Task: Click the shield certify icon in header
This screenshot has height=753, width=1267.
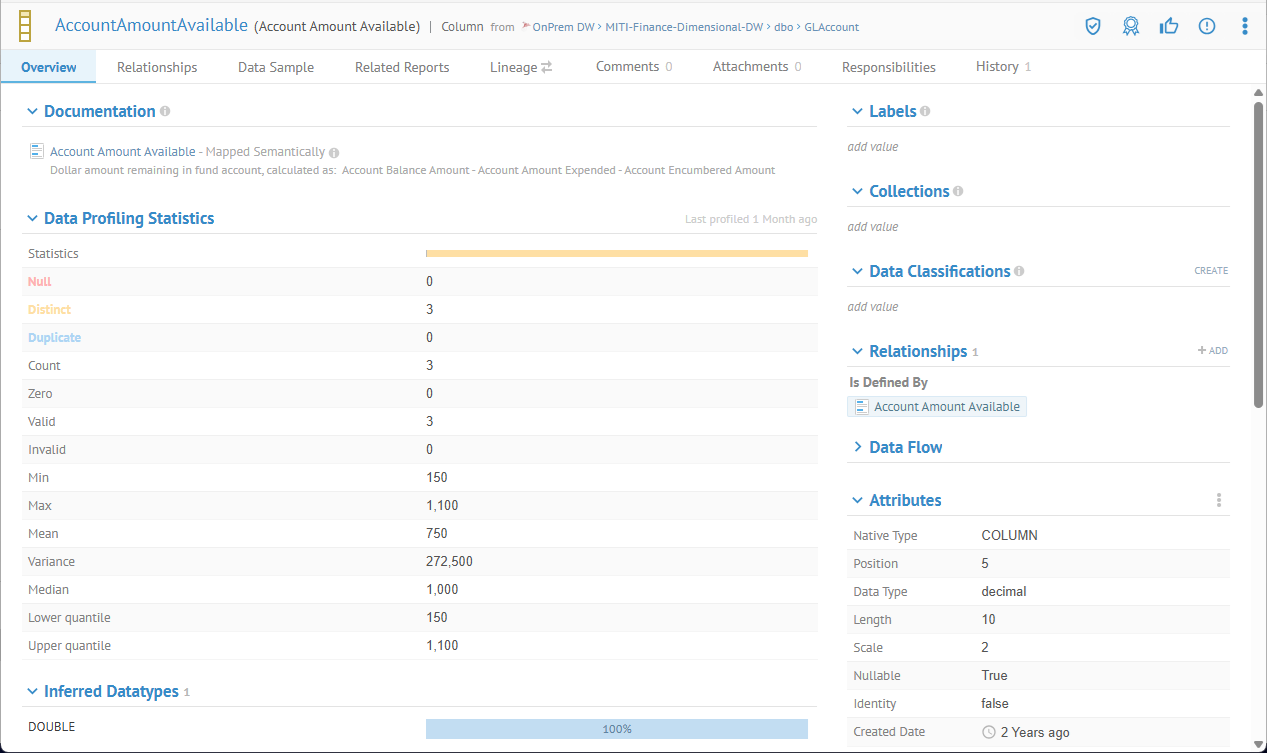Action: [x=1093, y=26]
